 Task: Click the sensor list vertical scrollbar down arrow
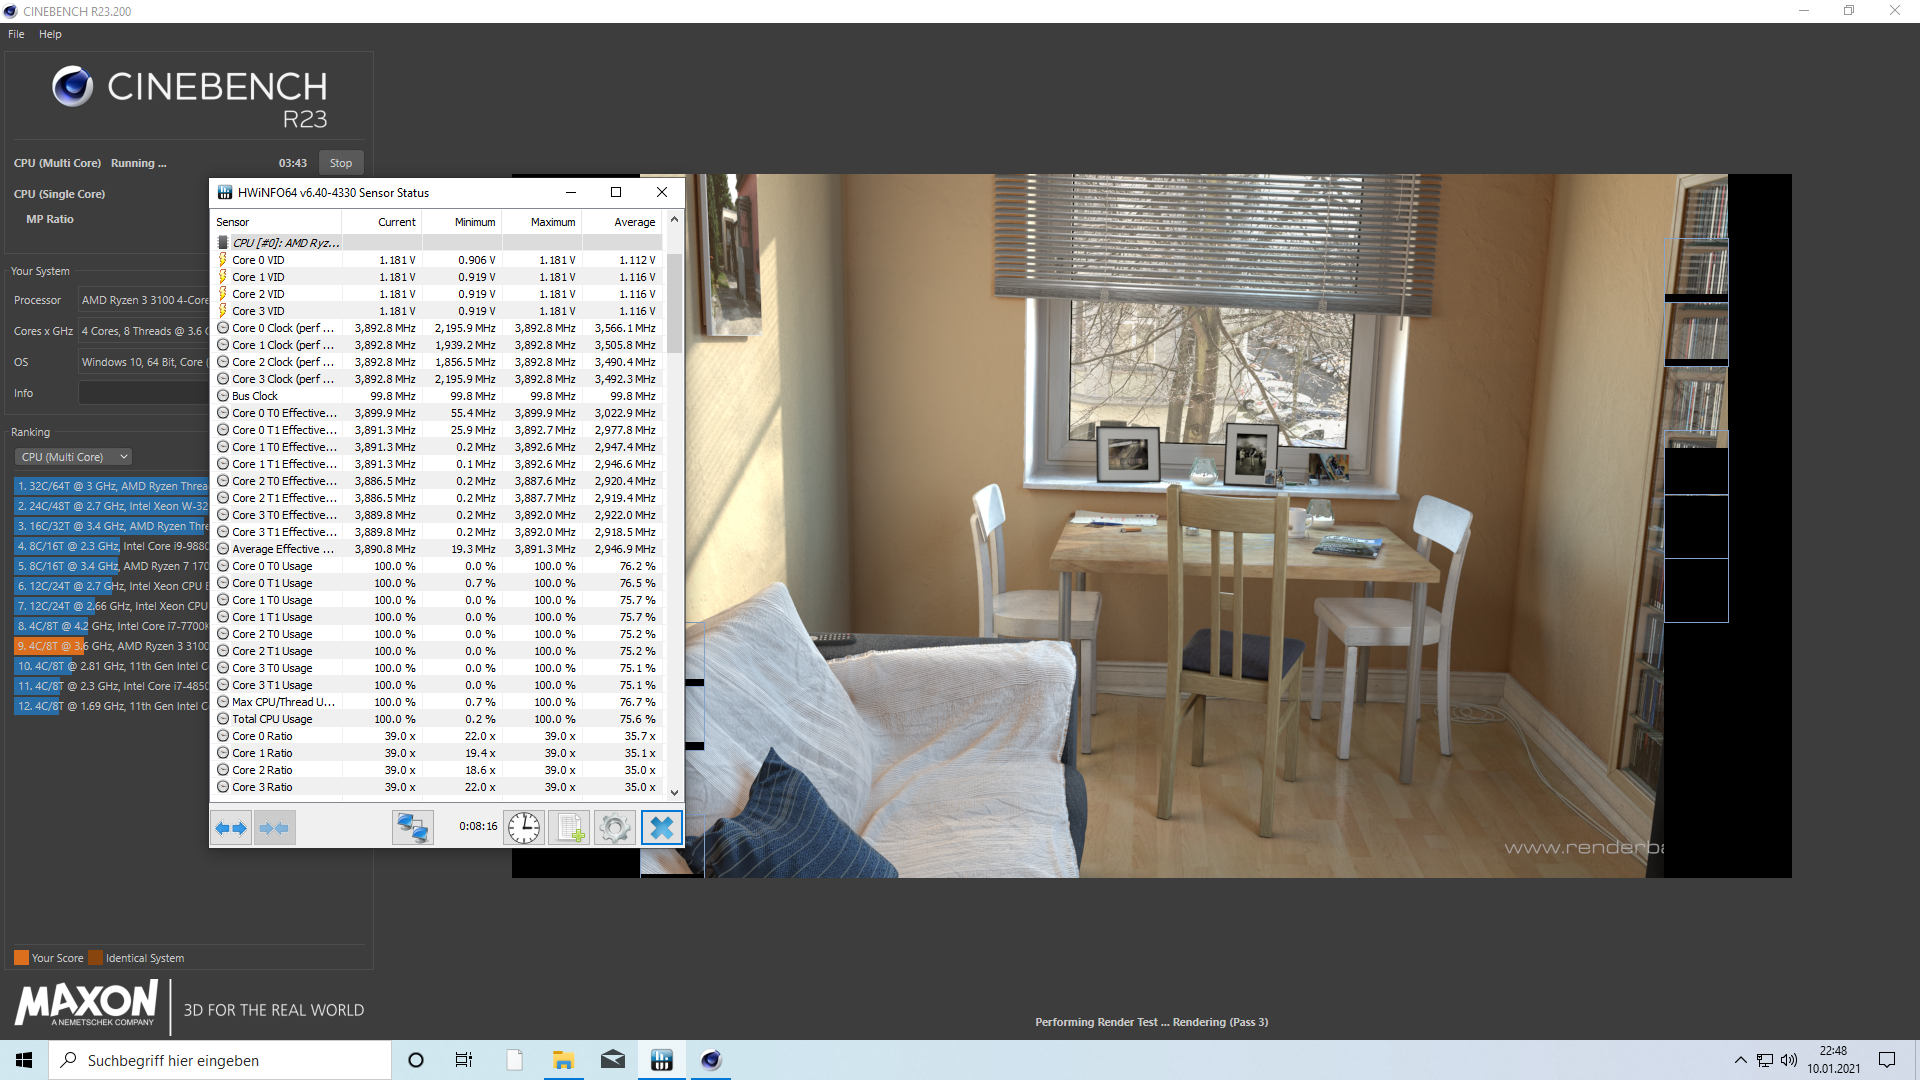[674, 792]
